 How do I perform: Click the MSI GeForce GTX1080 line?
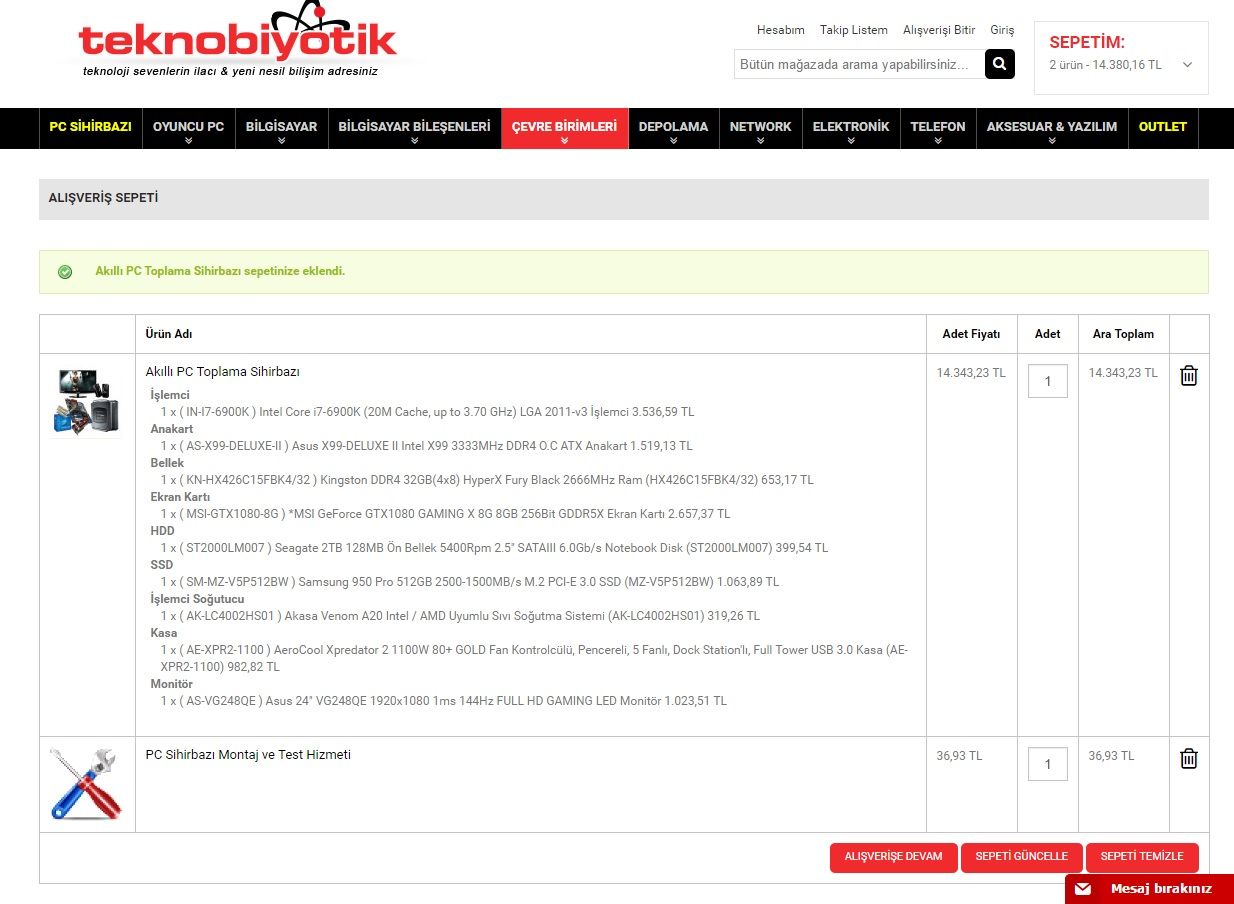445,514
